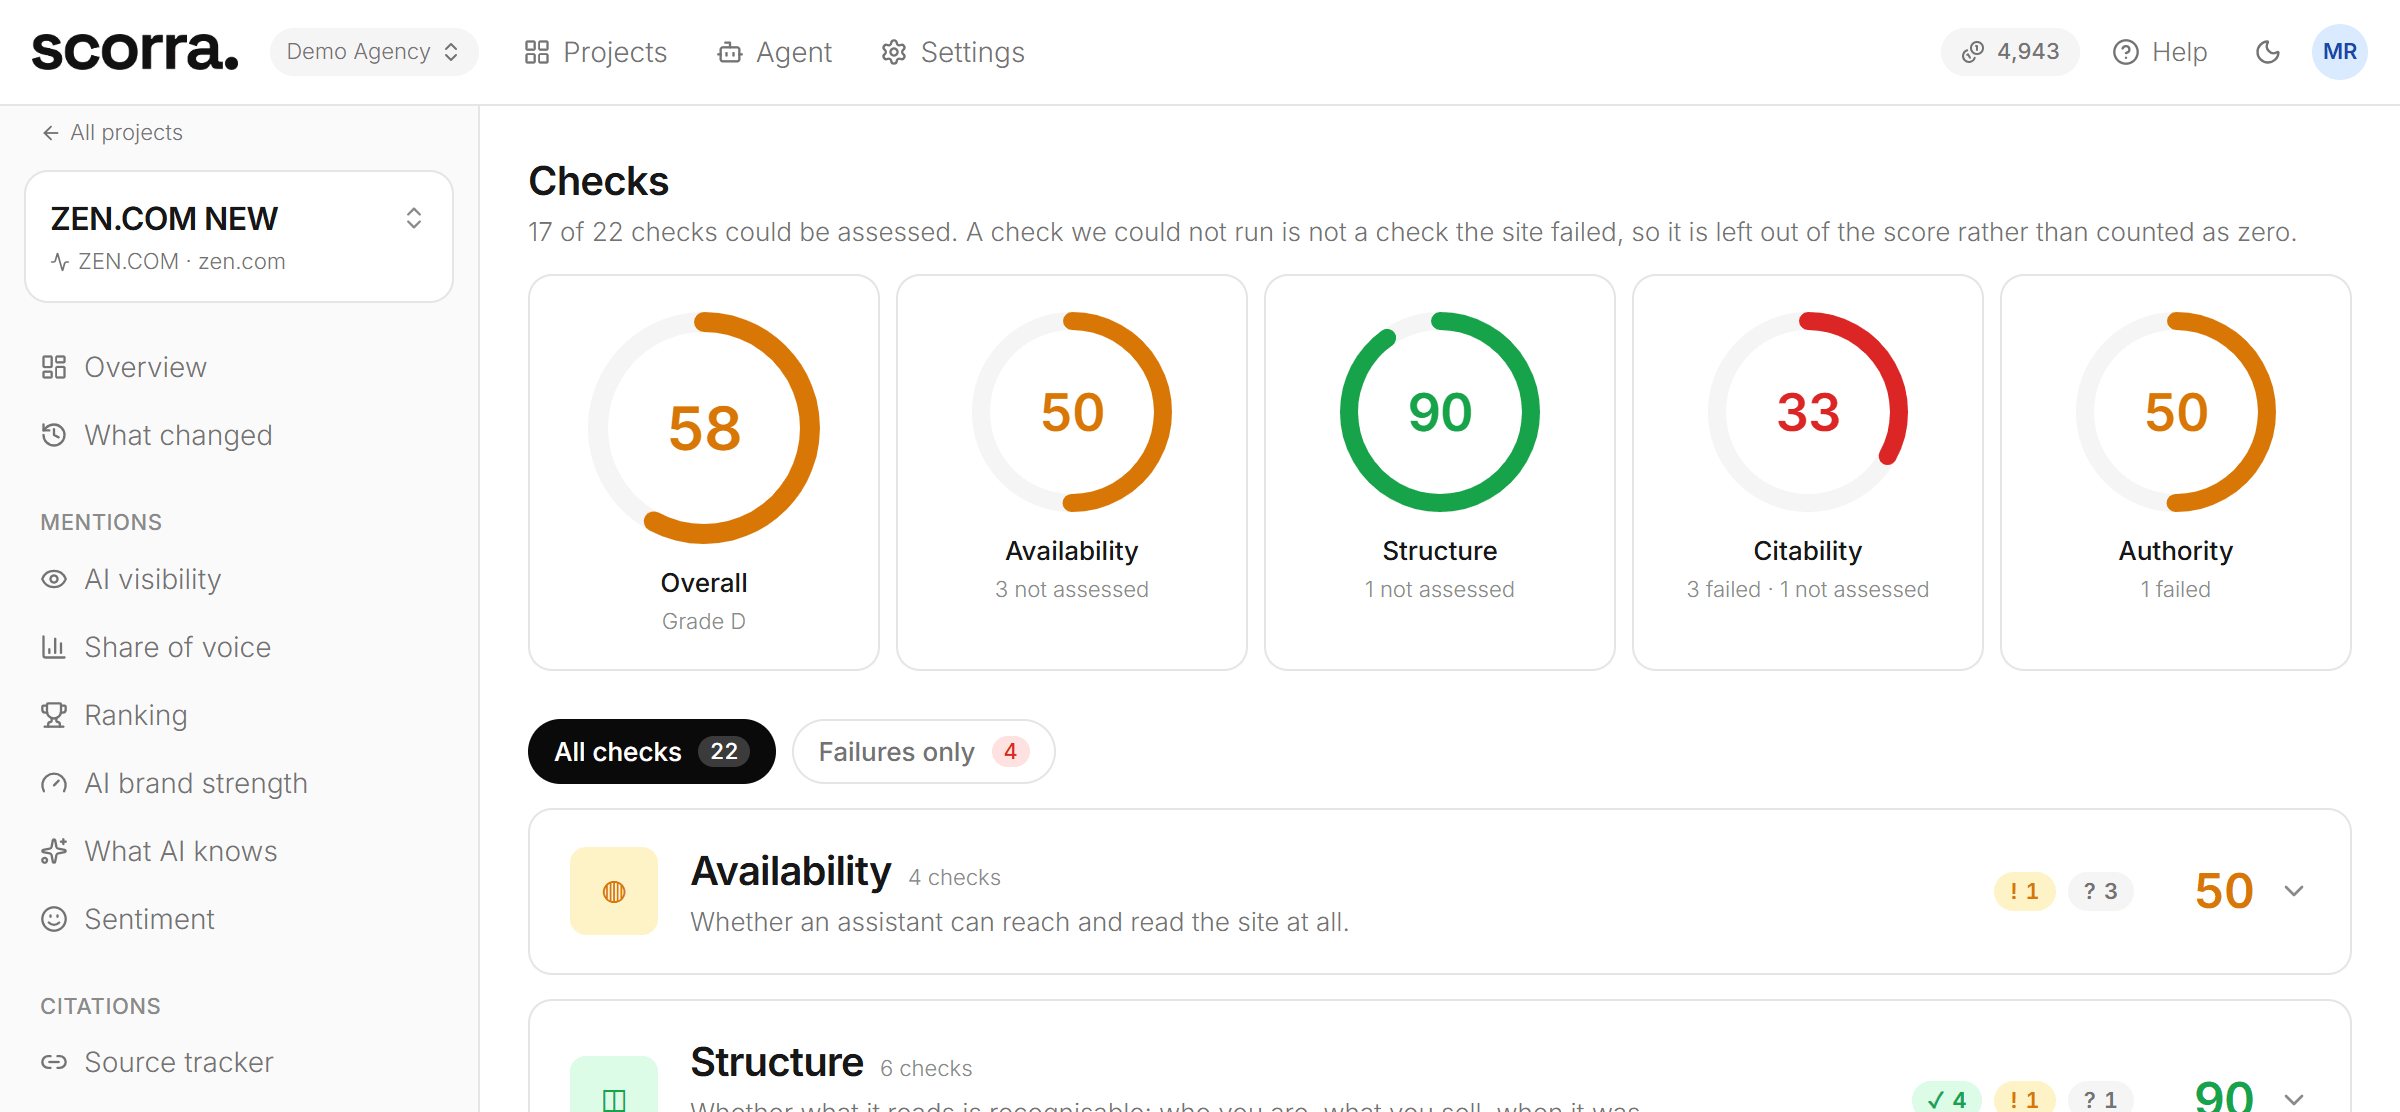Open the Ranking page

[114, 715]
